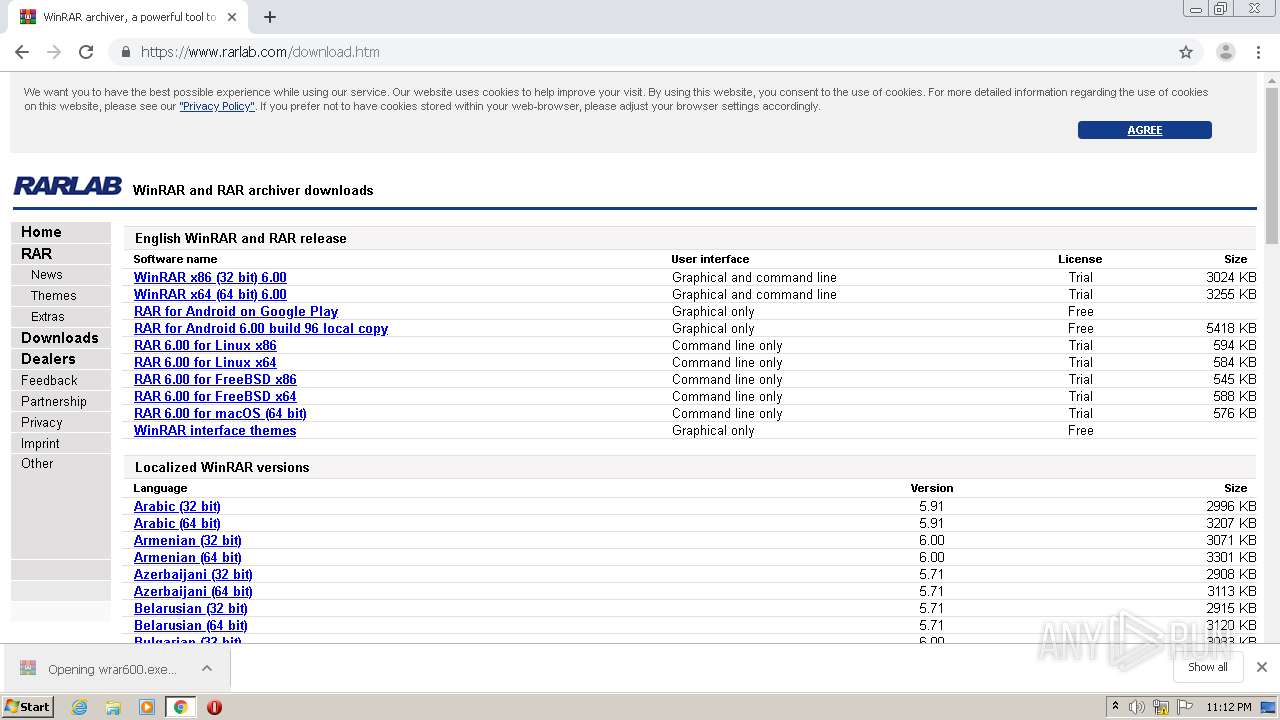The height and width of the screenshot is (720, 1280).
Task: Download Arabic (64 bit) version
Action: [177, 523]
